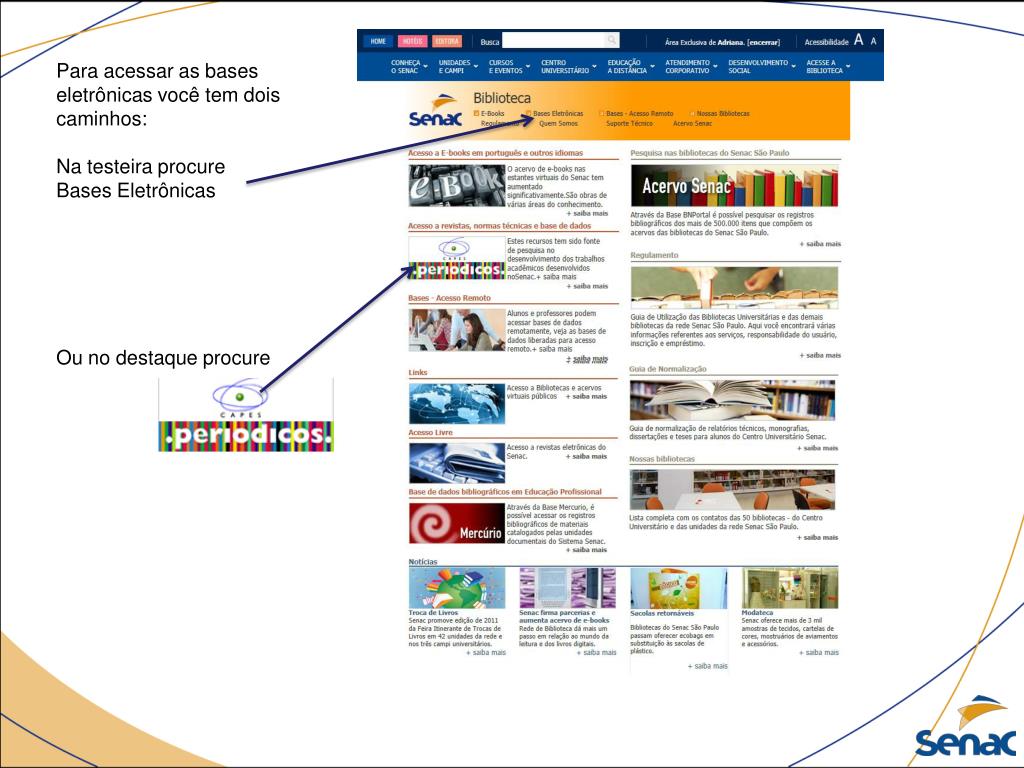Viewport: 1024px width, 768px height.
Task: Expand the ACESSE A BIBLIOTECA menu
Action: point(828,67)
